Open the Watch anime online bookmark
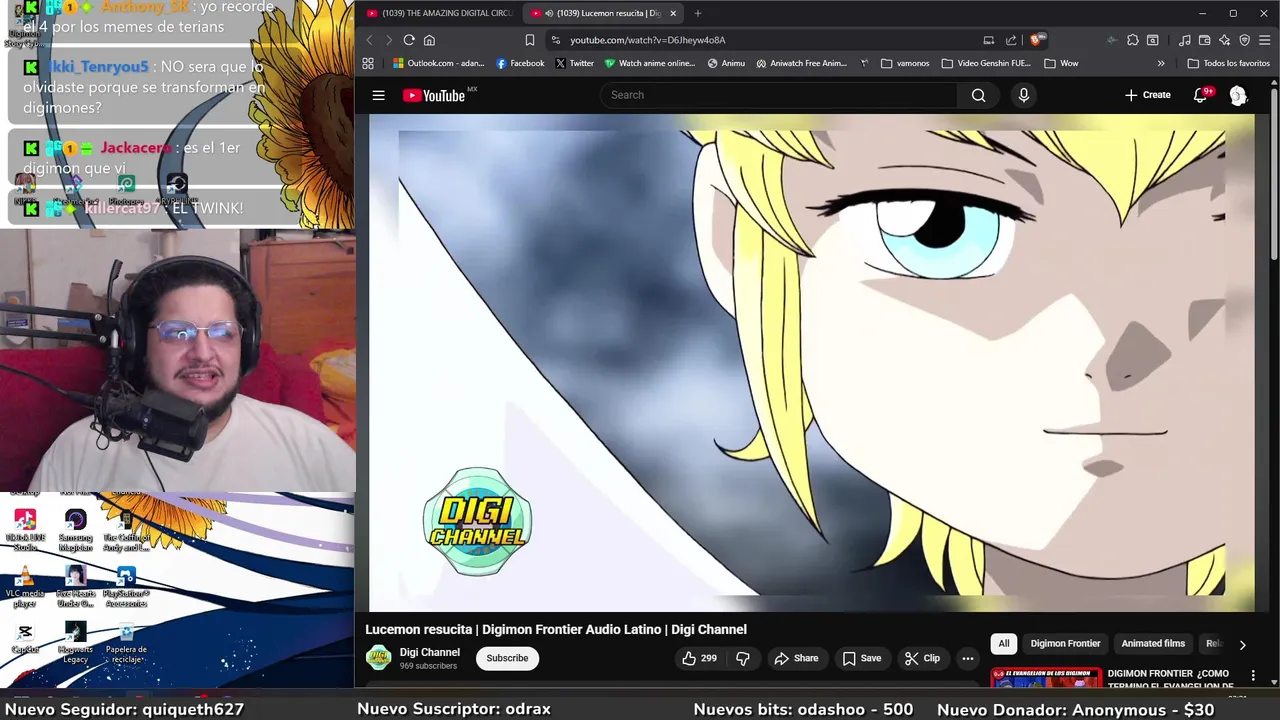1280x720 pixels. point(650,63)
